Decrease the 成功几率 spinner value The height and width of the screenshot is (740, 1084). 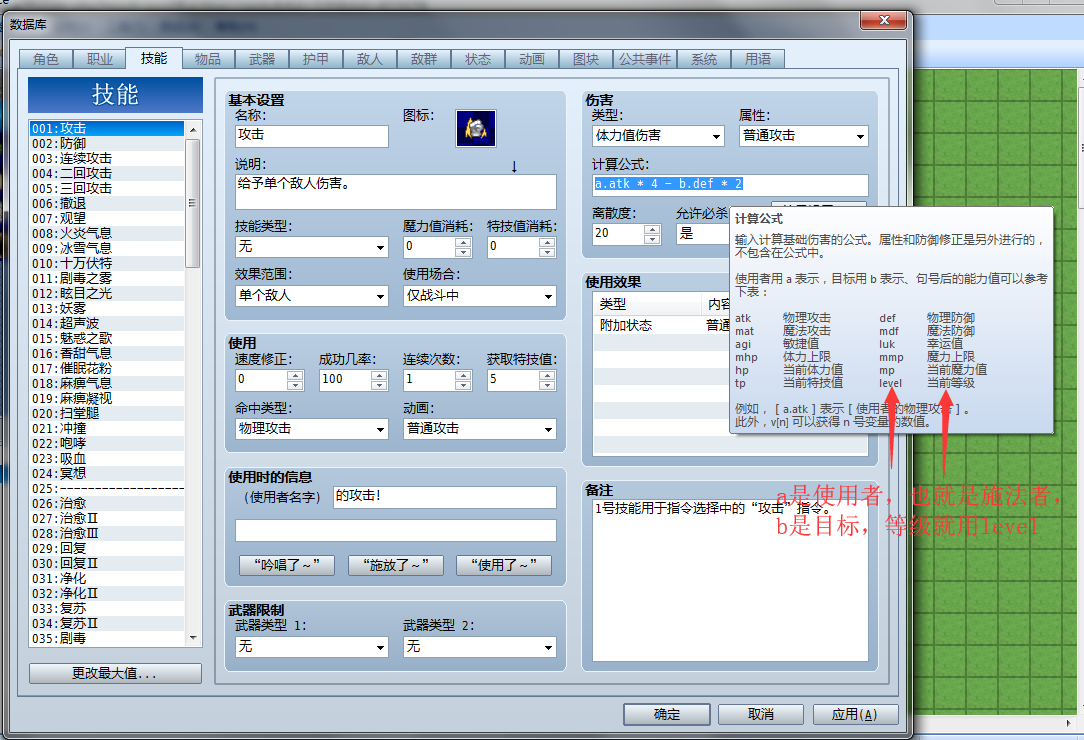(379, 385)
